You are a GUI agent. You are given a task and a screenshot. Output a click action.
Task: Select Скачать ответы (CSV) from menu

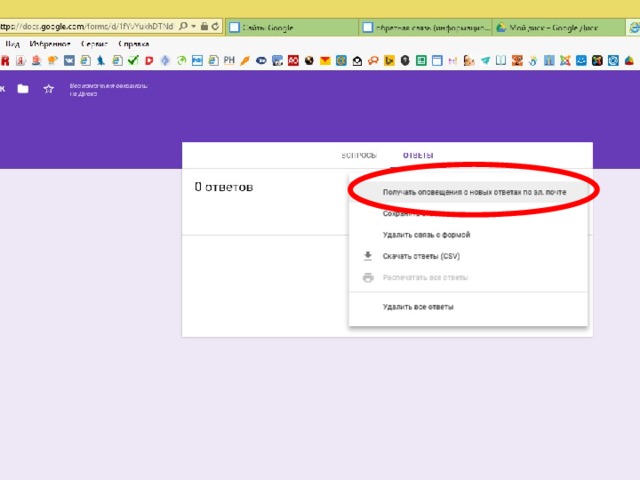(421, 256)
